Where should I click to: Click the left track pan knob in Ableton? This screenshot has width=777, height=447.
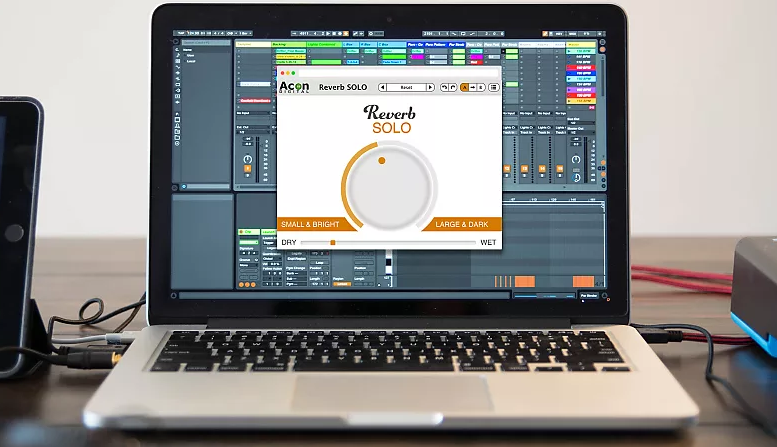click(248, 159)
